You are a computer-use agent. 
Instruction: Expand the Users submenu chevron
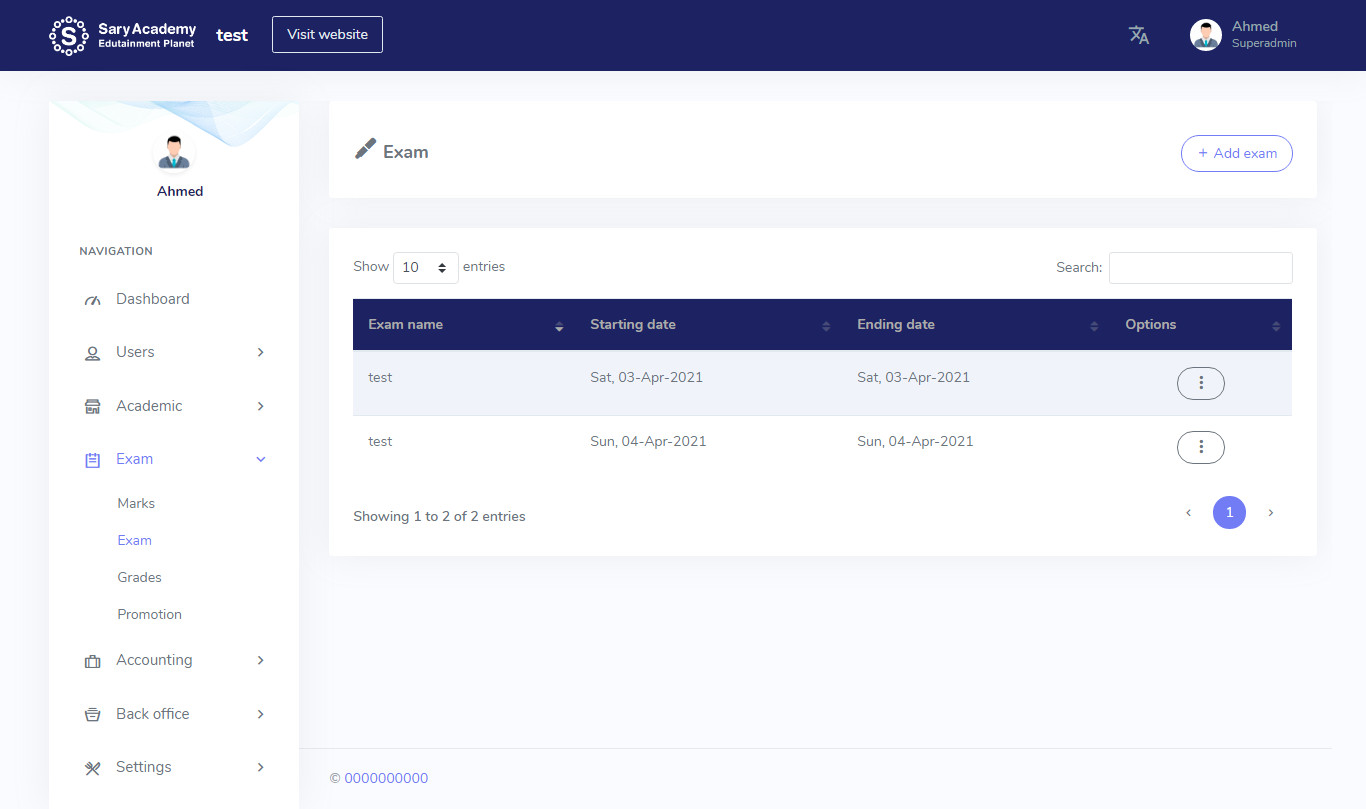tap(261, 352)
